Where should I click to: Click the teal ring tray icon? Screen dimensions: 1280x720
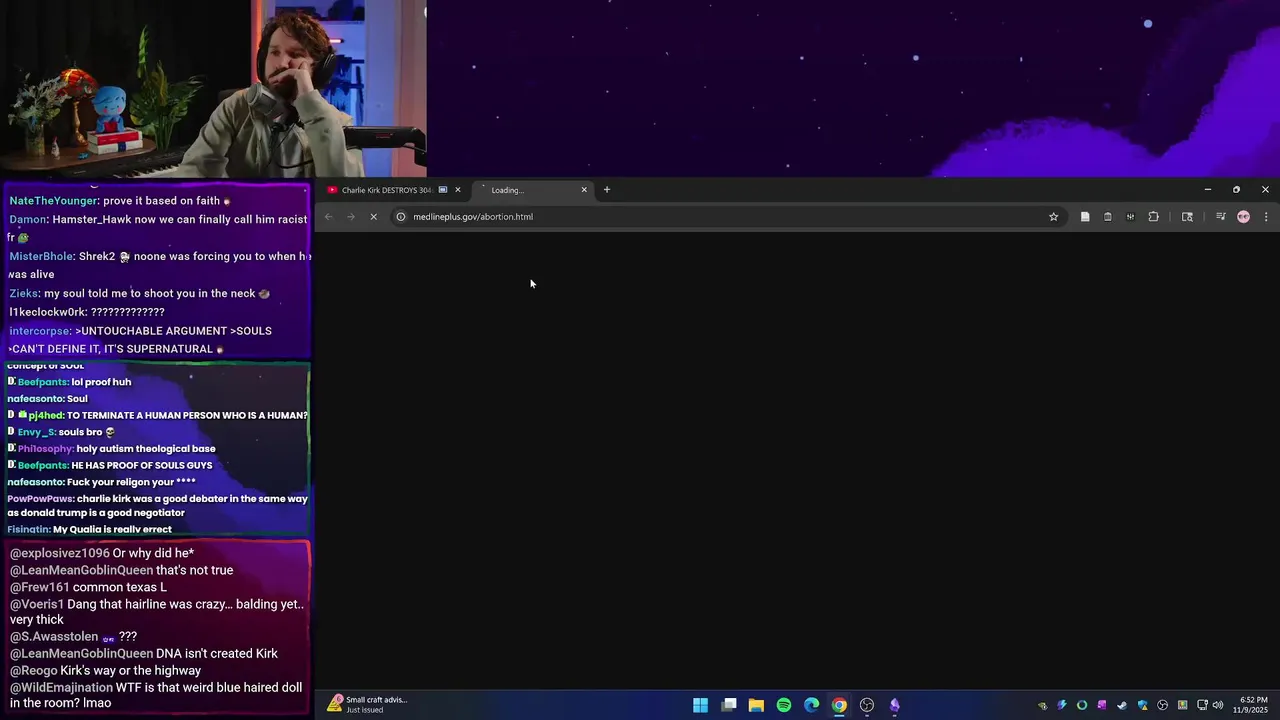tap(1082, 705)
